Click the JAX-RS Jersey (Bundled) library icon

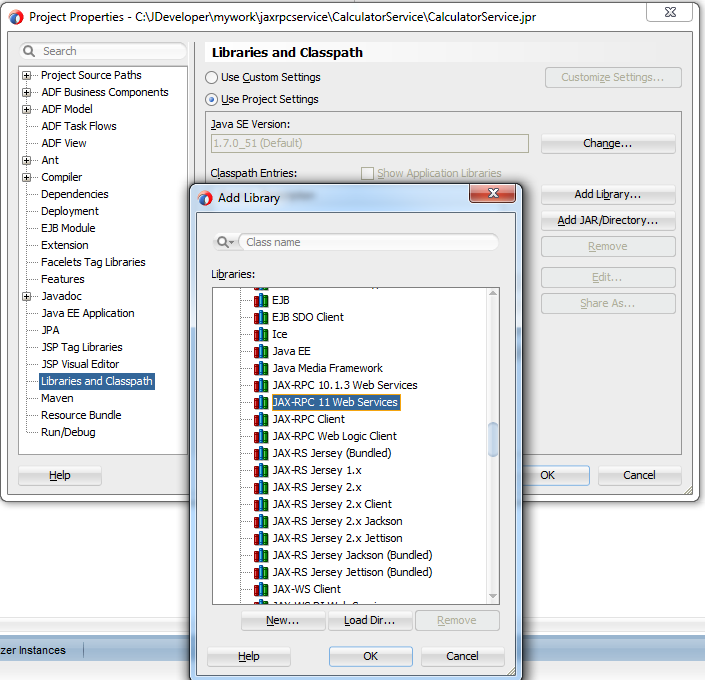261,453
